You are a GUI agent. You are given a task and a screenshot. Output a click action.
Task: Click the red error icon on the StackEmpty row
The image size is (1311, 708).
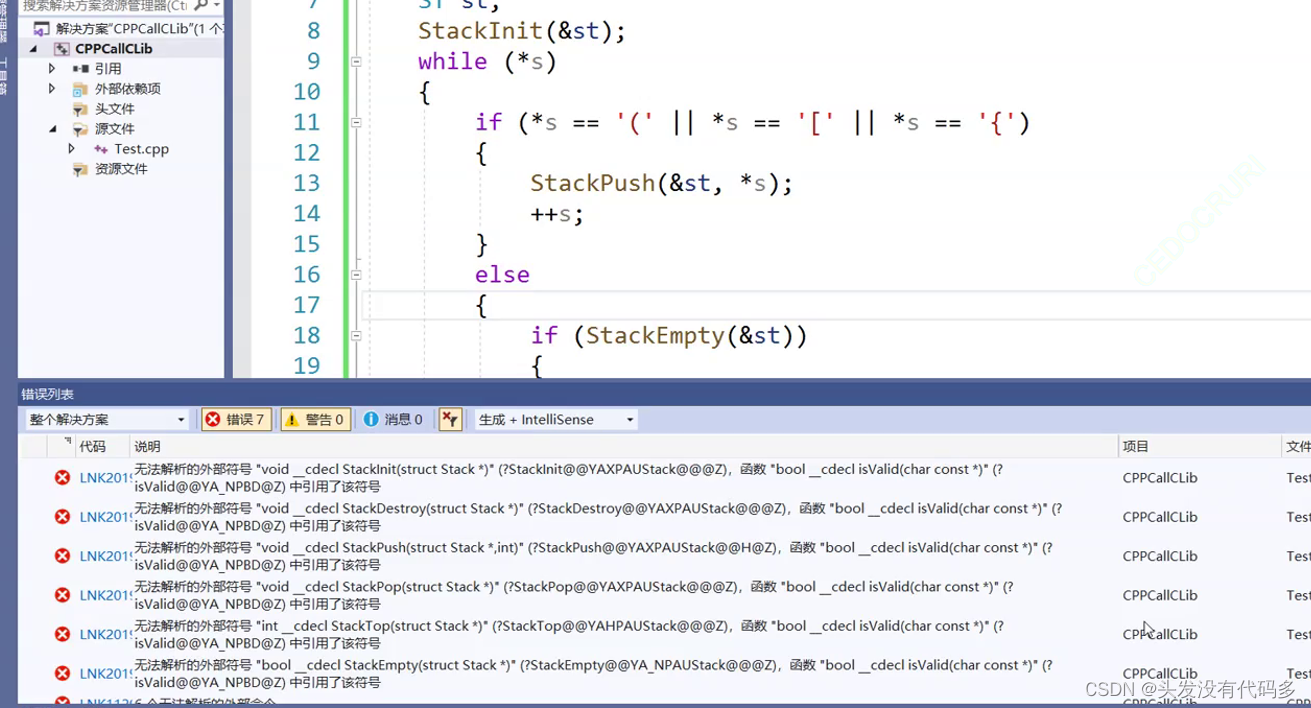pos(62,673)
